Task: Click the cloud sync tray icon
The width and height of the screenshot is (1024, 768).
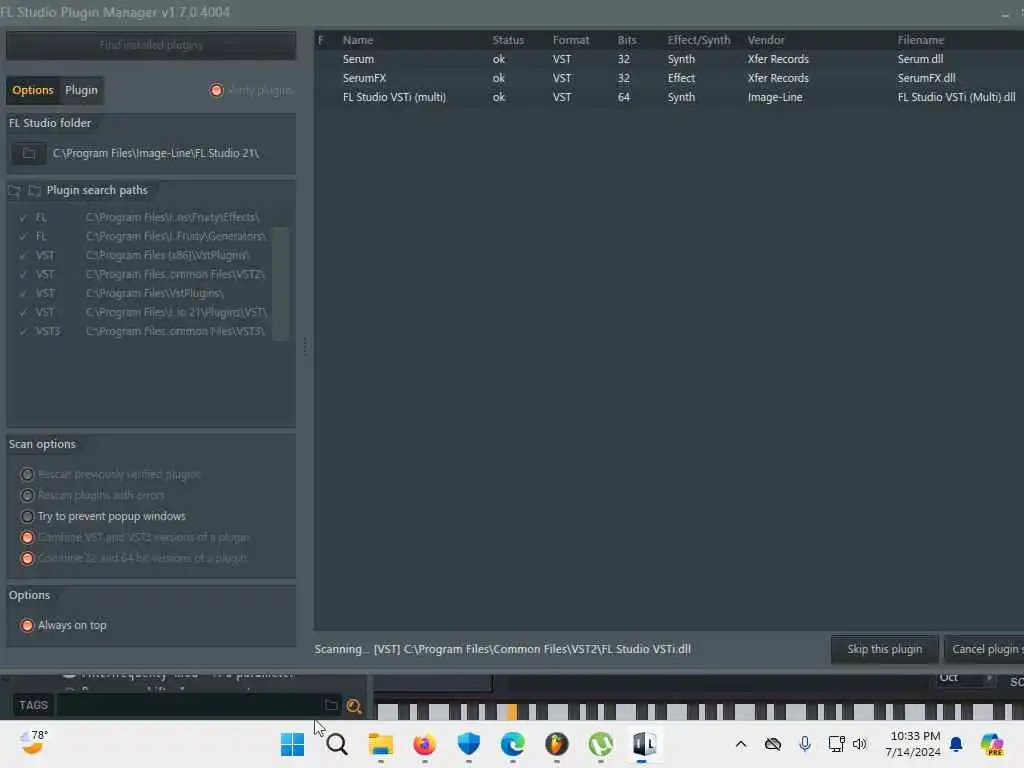Action: [x=773, y=744]
